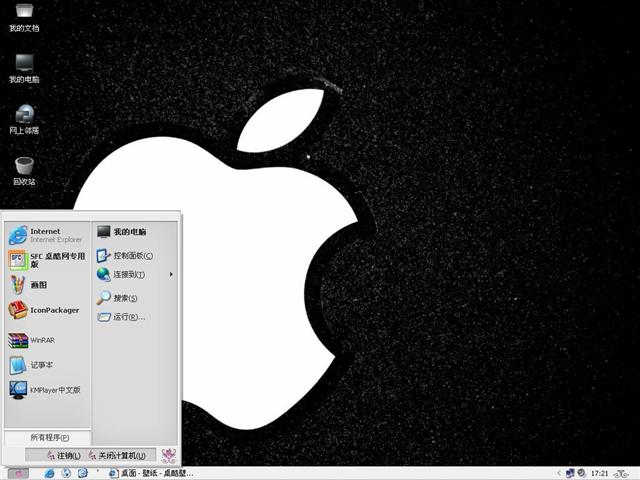640x480 pixels.
Task: Click 我的文档 desktop icon
Action: pyautogui.click(x=24, y=14)
